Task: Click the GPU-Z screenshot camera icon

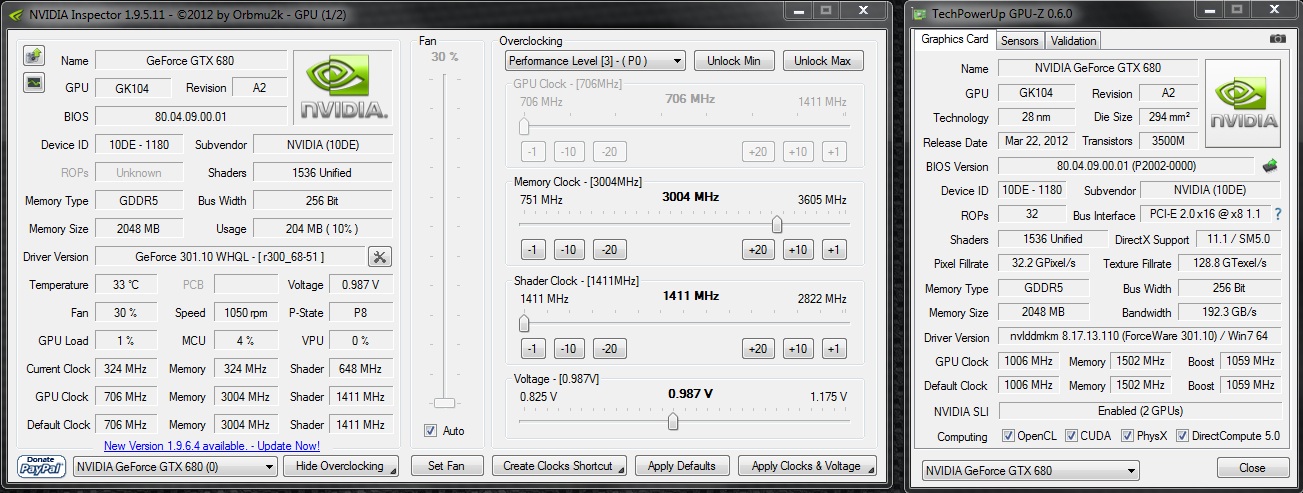Action: (1277, 39)
